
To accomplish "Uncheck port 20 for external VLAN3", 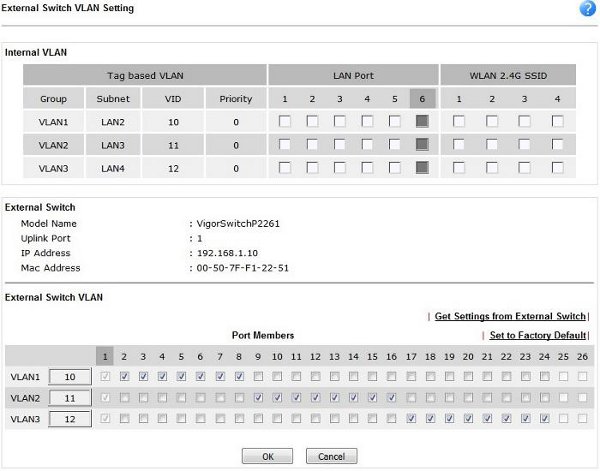I will [468, 419].
